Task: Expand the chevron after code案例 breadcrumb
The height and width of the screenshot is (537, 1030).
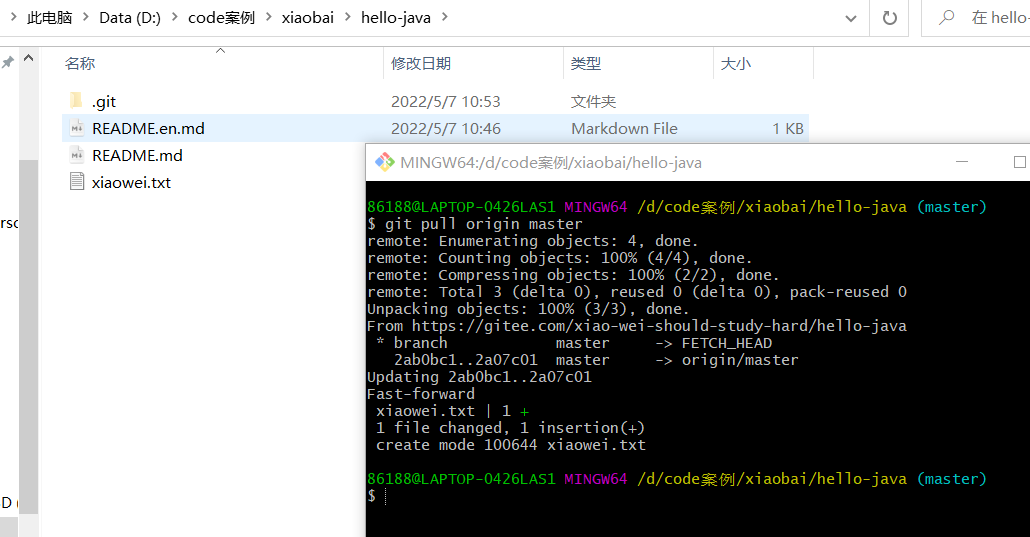Action: (x=268, y=17)
